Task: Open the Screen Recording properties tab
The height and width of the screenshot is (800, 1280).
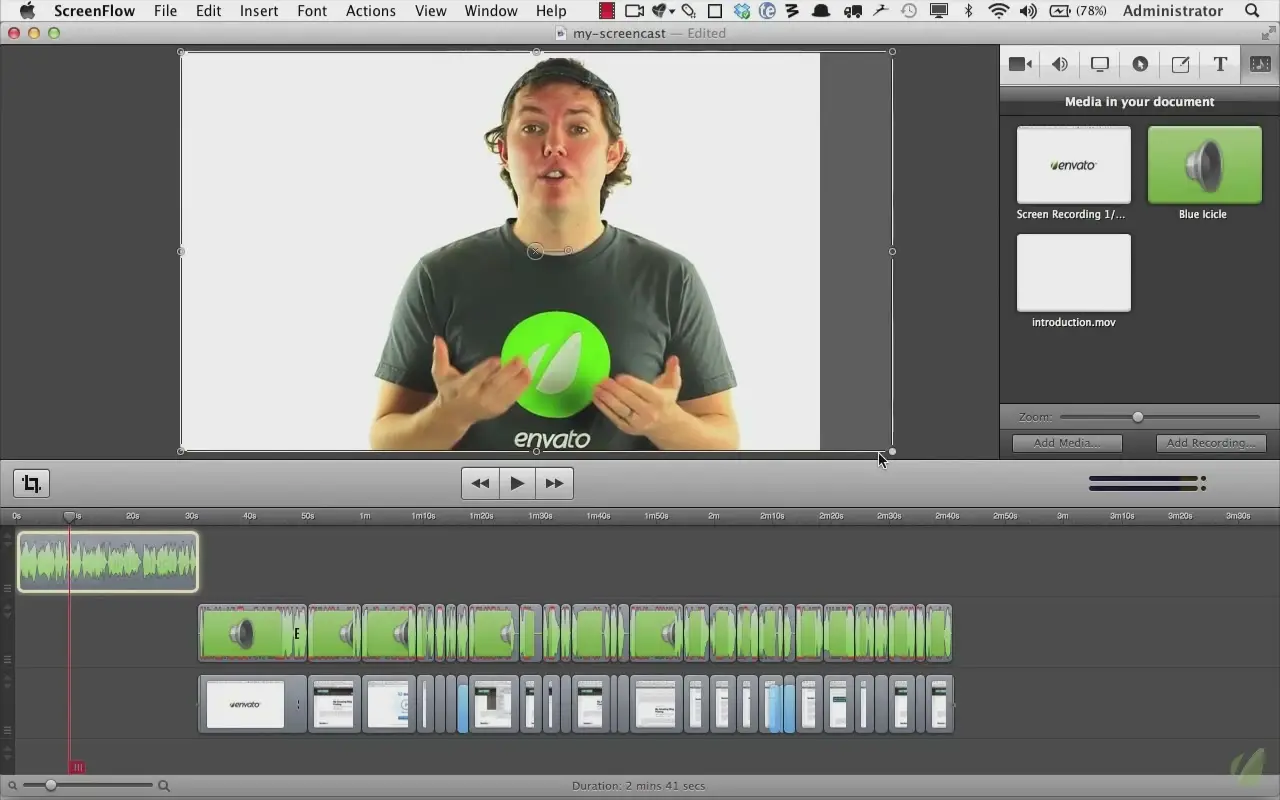Action: click(x=1100, y=64)
